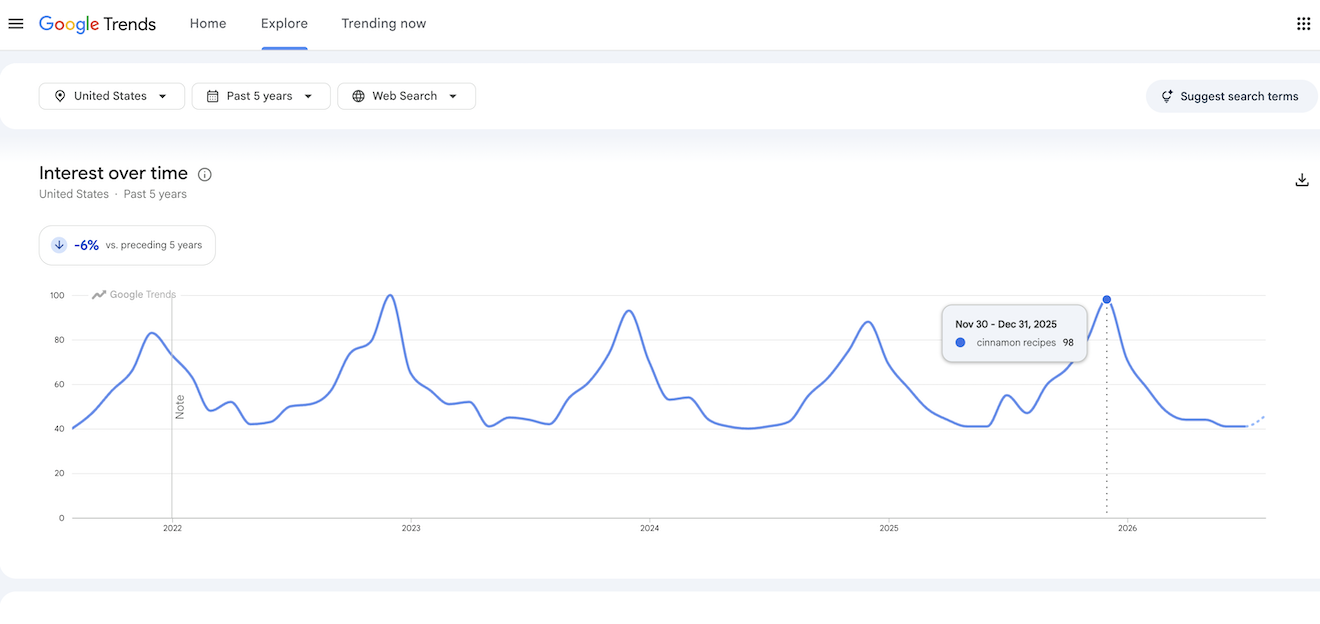Click cinnamon recipes label in tooltip
This screenshot has width=1320, height=624.
pyautogui.click(x=1016, y=342)
